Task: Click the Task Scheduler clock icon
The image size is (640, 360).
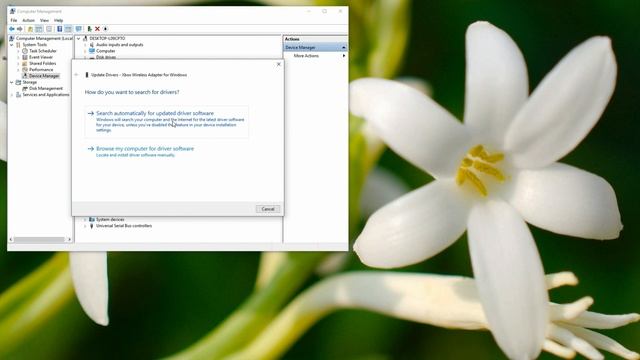Action: point(25,51)
